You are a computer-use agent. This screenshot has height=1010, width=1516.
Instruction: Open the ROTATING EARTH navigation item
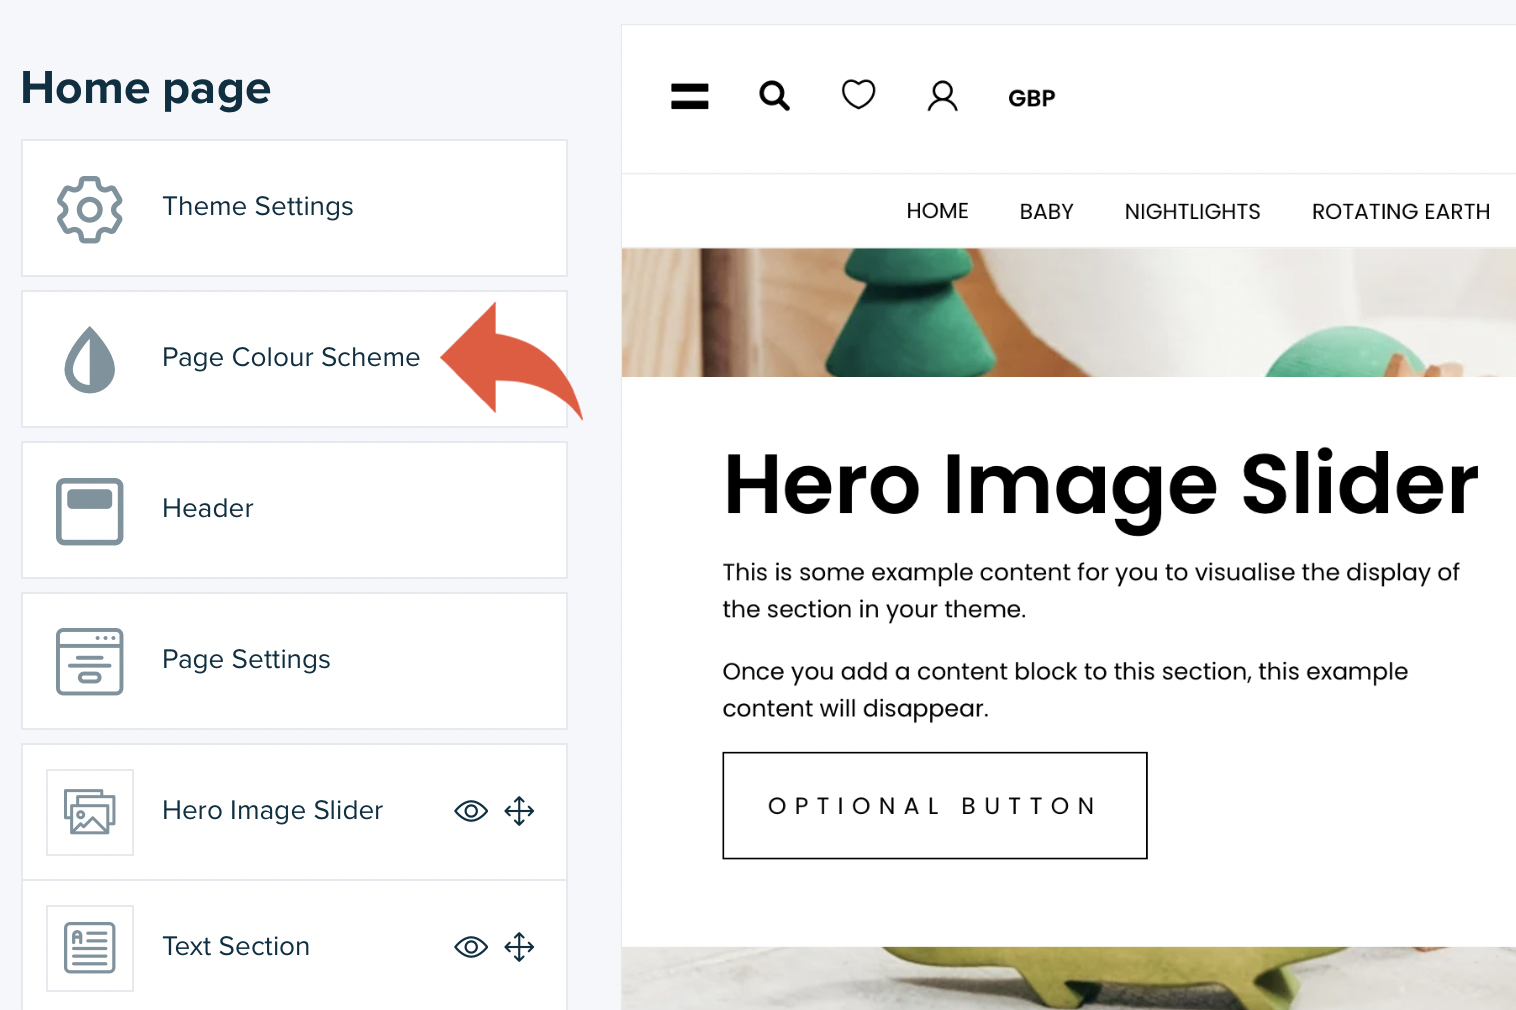[x=1401, y=211]
